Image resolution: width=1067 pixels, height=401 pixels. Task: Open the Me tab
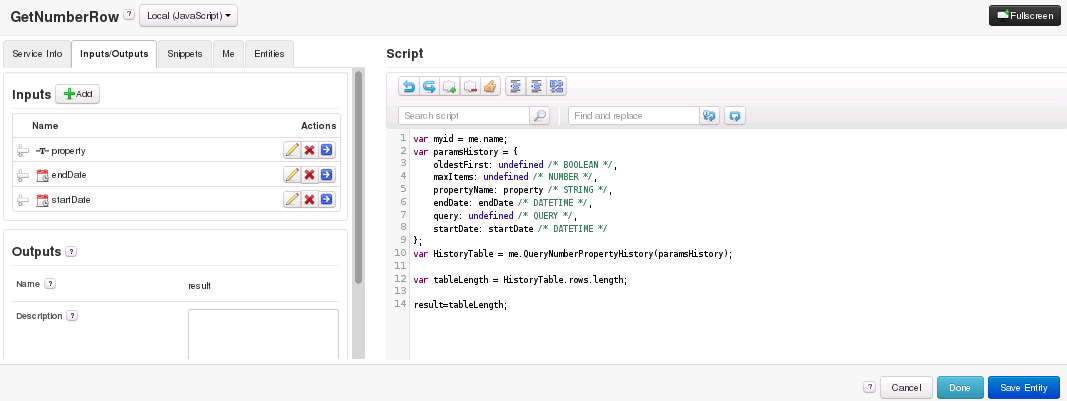(228, 54)
